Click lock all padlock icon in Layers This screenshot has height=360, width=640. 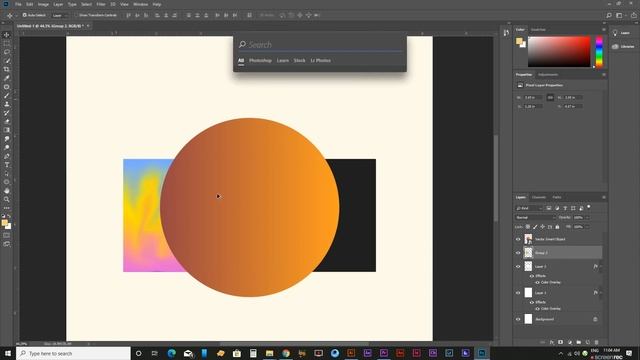click(557, 227)
